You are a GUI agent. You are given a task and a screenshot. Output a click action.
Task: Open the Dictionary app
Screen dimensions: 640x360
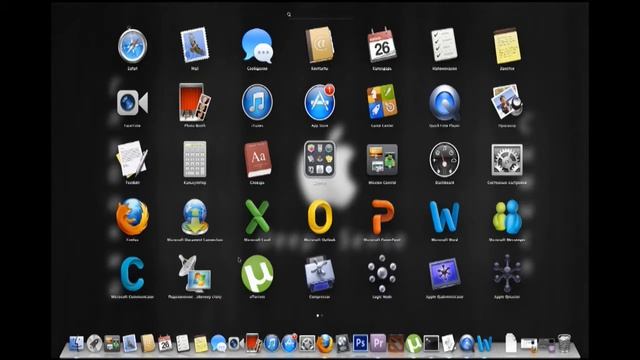coord(257,159)
